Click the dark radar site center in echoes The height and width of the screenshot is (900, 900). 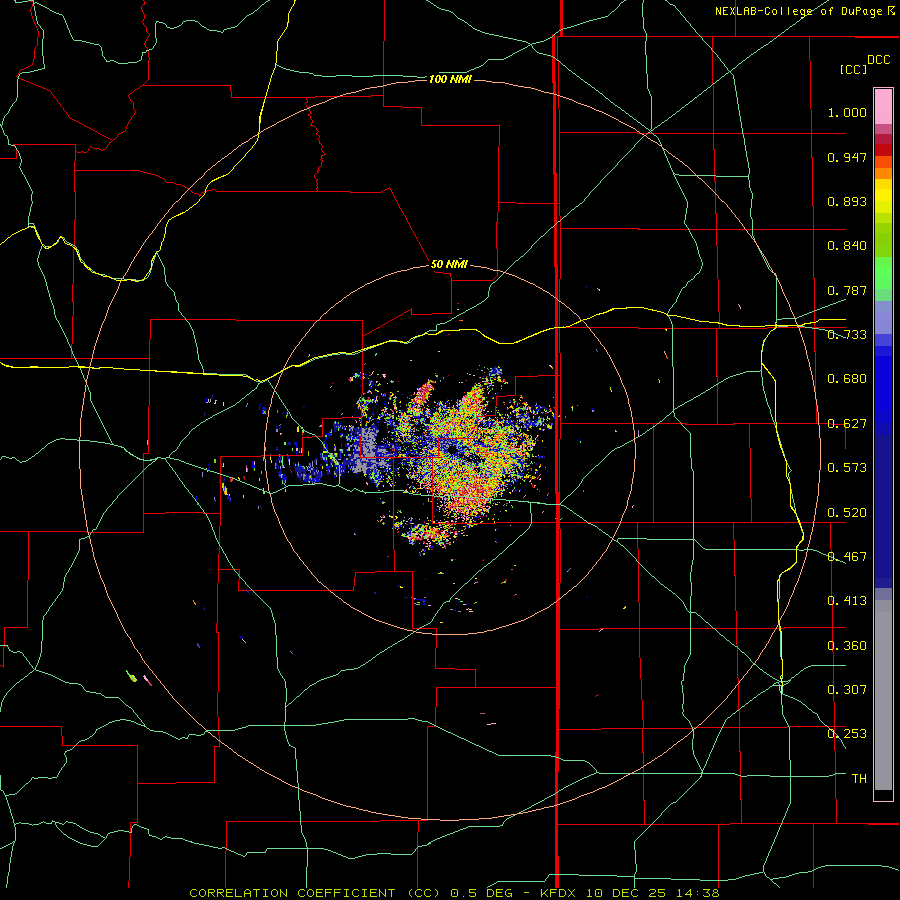453,449
